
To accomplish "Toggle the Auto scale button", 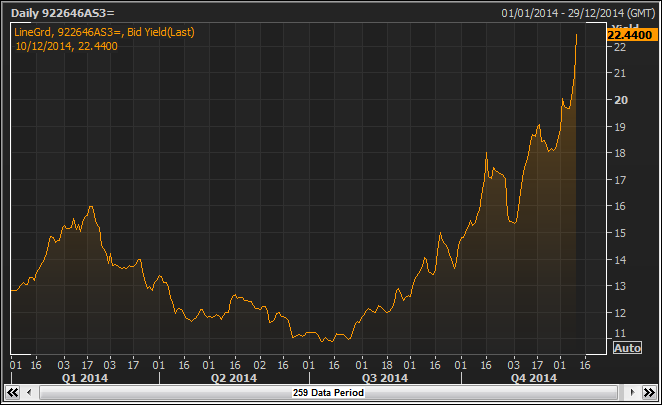I will (626, 348).
